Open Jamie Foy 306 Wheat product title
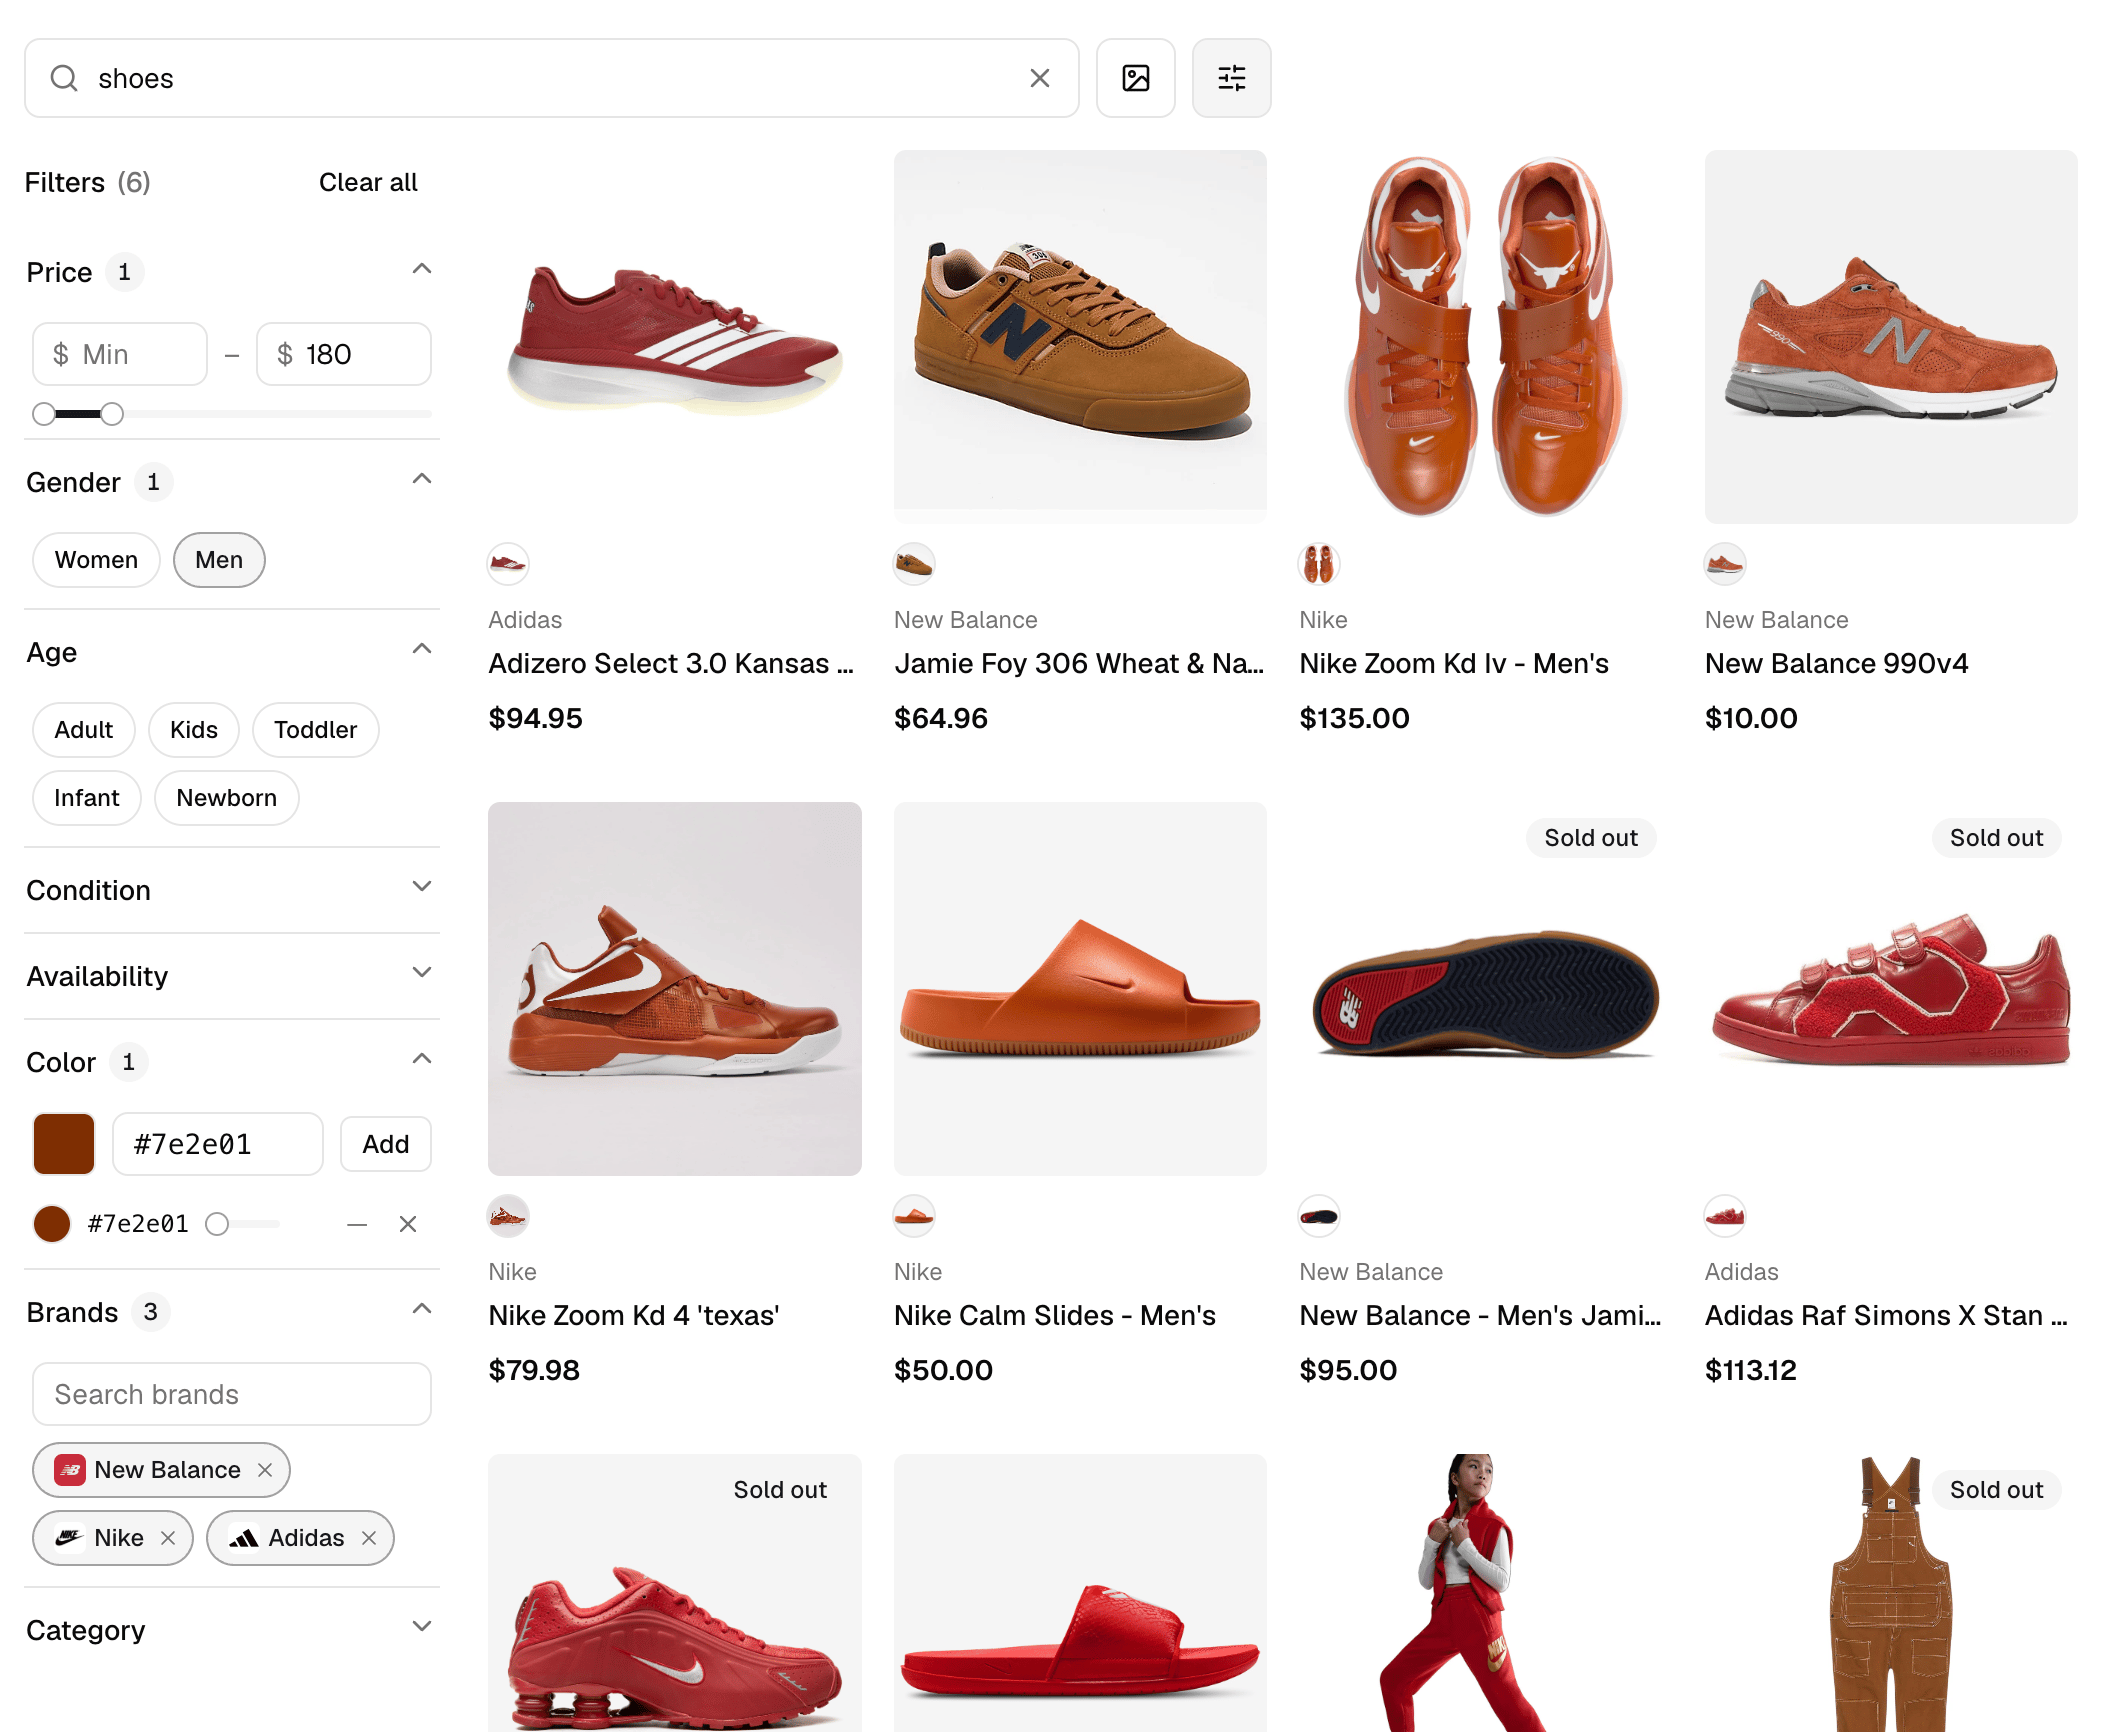 tap(1079, 664)
